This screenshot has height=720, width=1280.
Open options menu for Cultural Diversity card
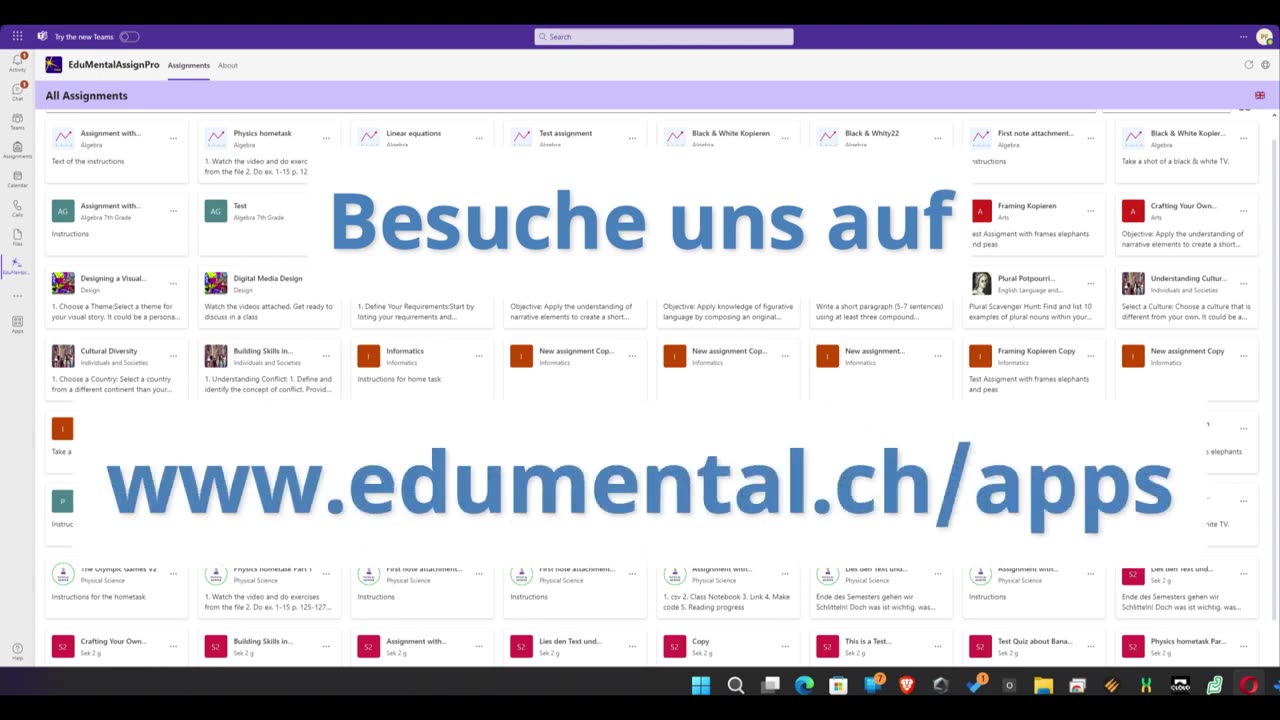click(173, 356)
